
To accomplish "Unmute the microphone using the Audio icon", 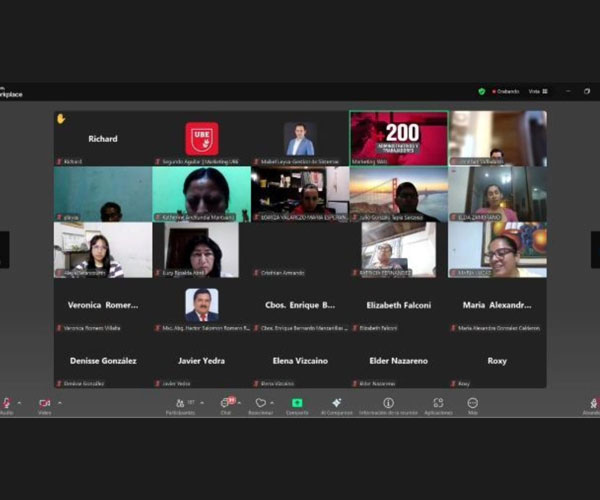I will click(x=7, y=403).
